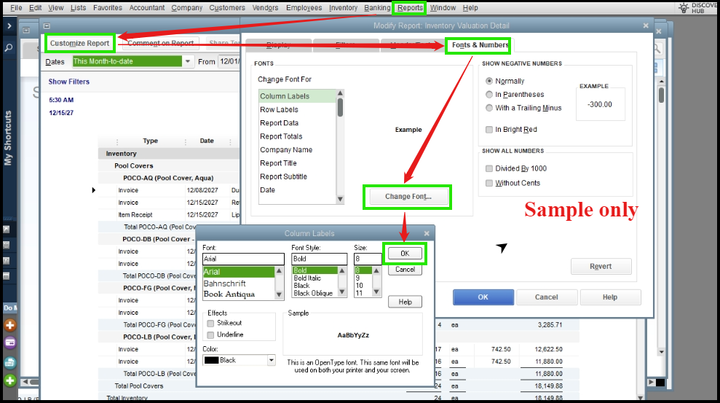Confirm font dialog with OK button
This screenshot has height=403, width=720.
[x=405, y=253]
